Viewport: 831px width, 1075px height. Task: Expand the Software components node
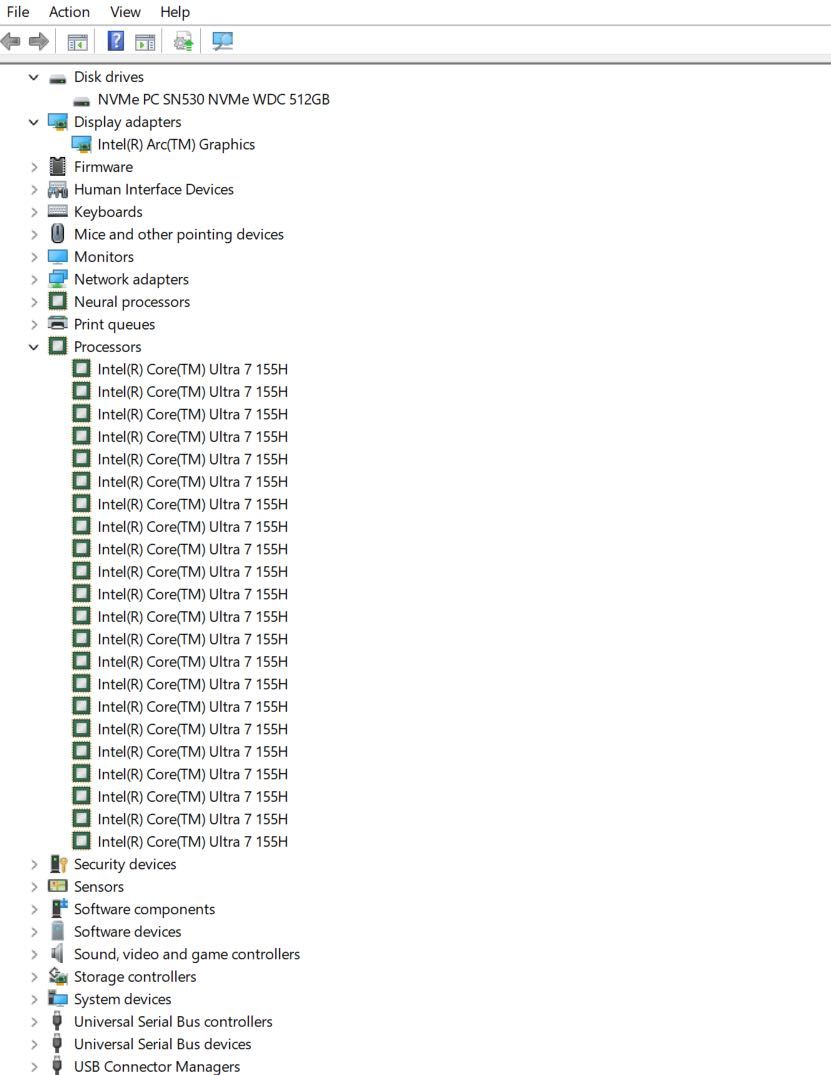pos(34,909)
